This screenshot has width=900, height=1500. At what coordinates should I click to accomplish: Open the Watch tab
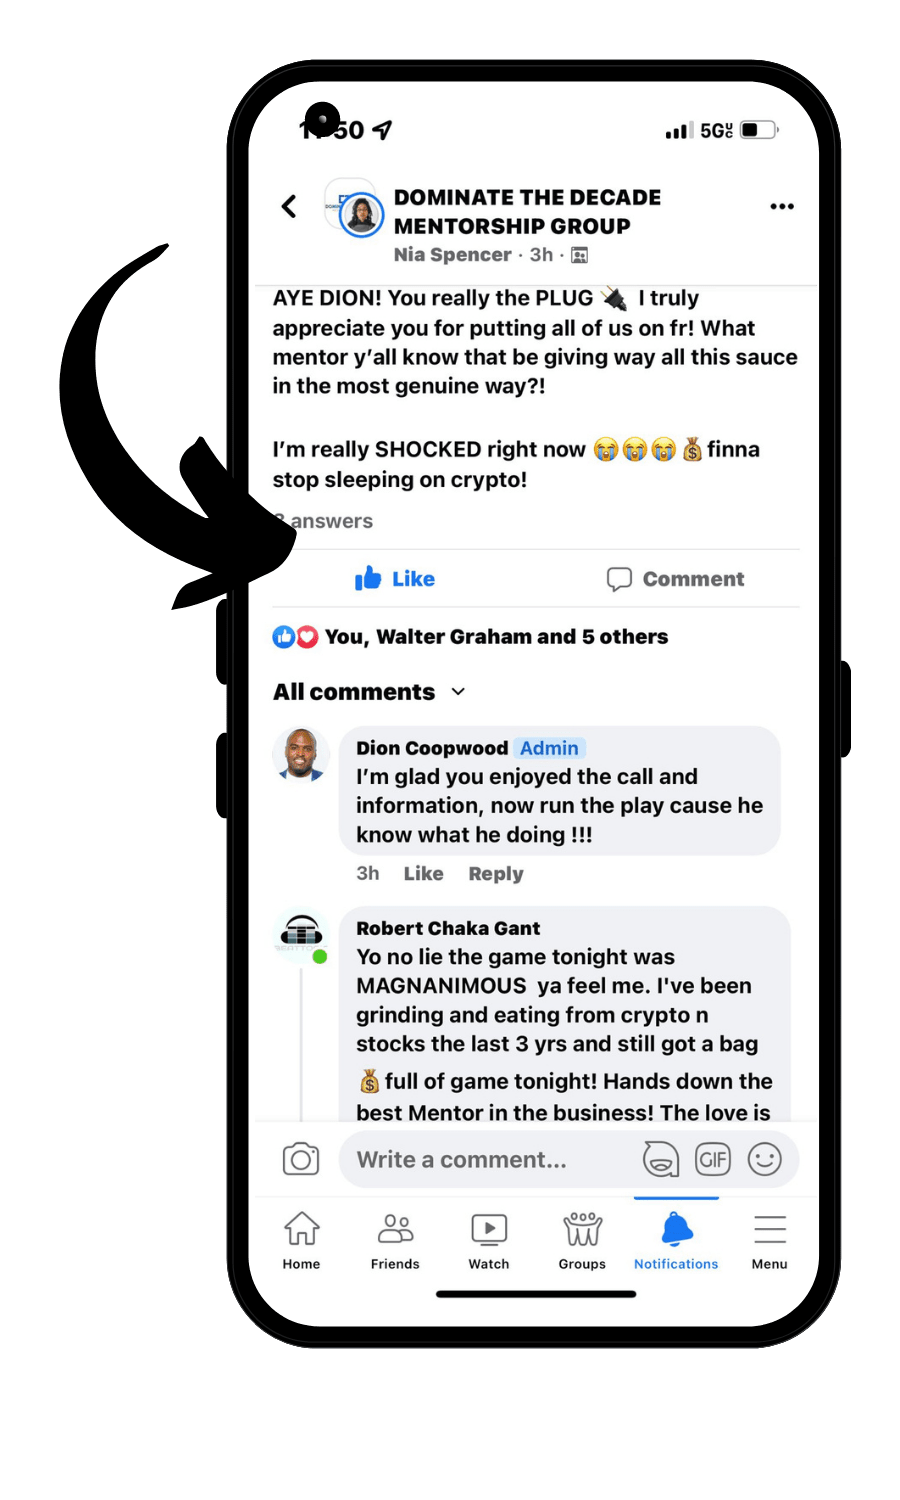point(489,1240)
